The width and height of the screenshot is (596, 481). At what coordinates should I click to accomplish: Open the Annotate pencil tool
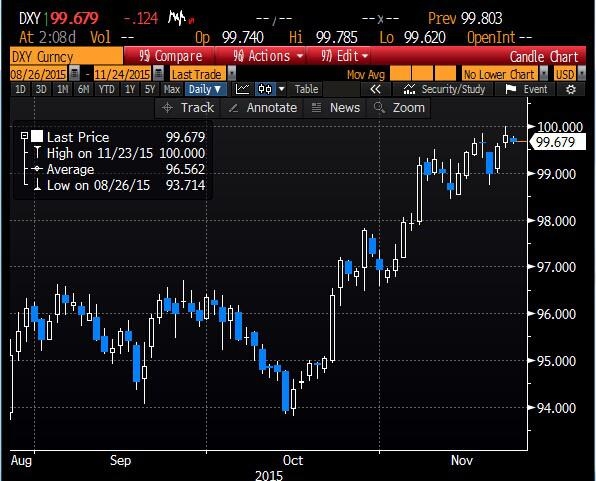[x=262, y=108]
